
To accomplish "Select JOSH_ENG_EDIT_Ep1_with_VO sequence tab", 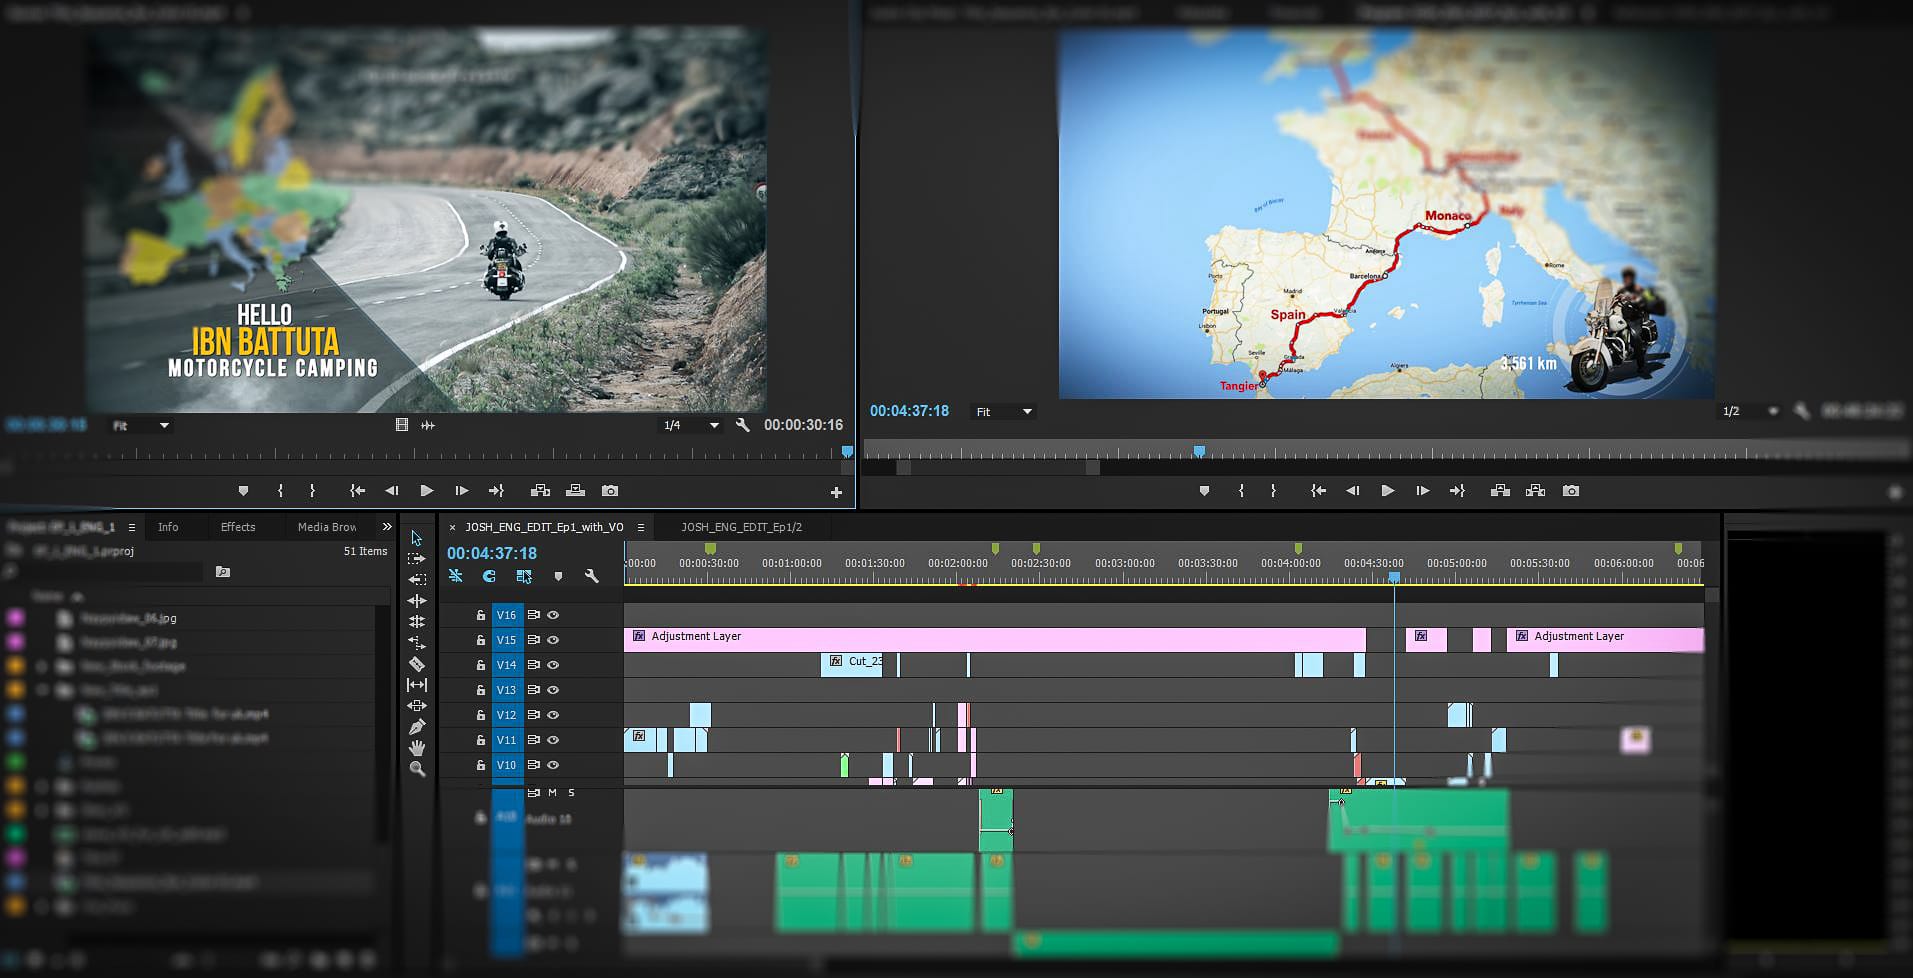I will 544,527.
